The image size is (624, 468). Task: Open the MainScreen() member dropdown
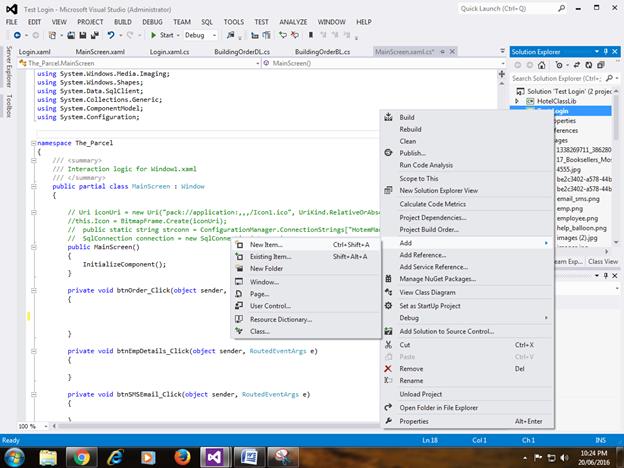point(300,63)
